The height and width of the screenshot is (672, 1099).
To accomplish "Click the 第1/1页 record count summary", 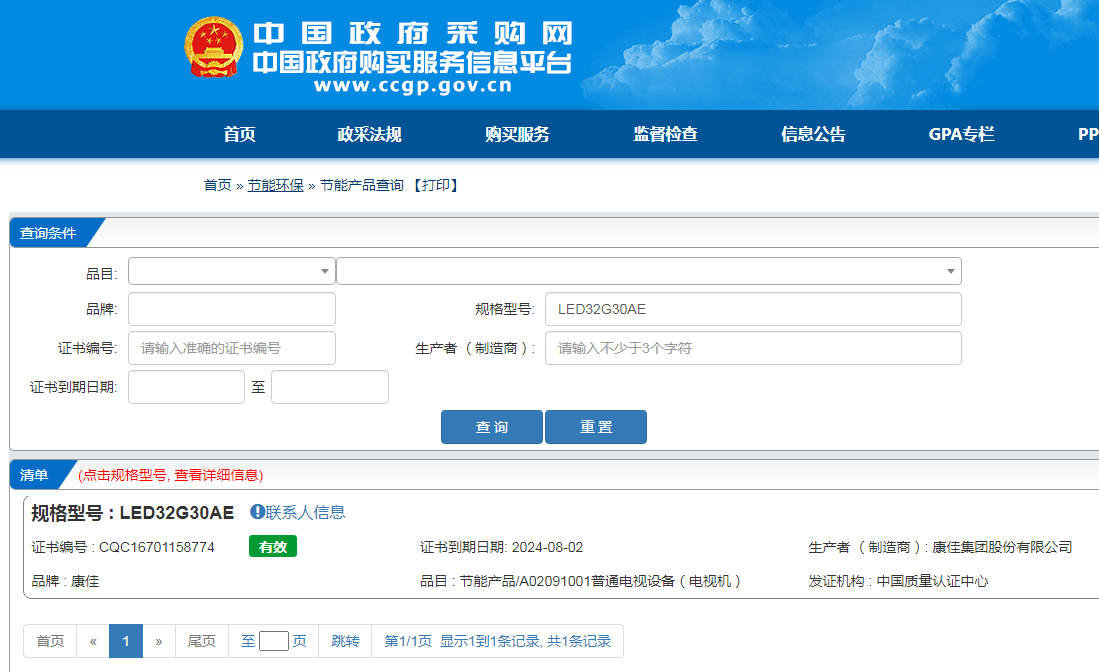I will (x=498, y=641).
